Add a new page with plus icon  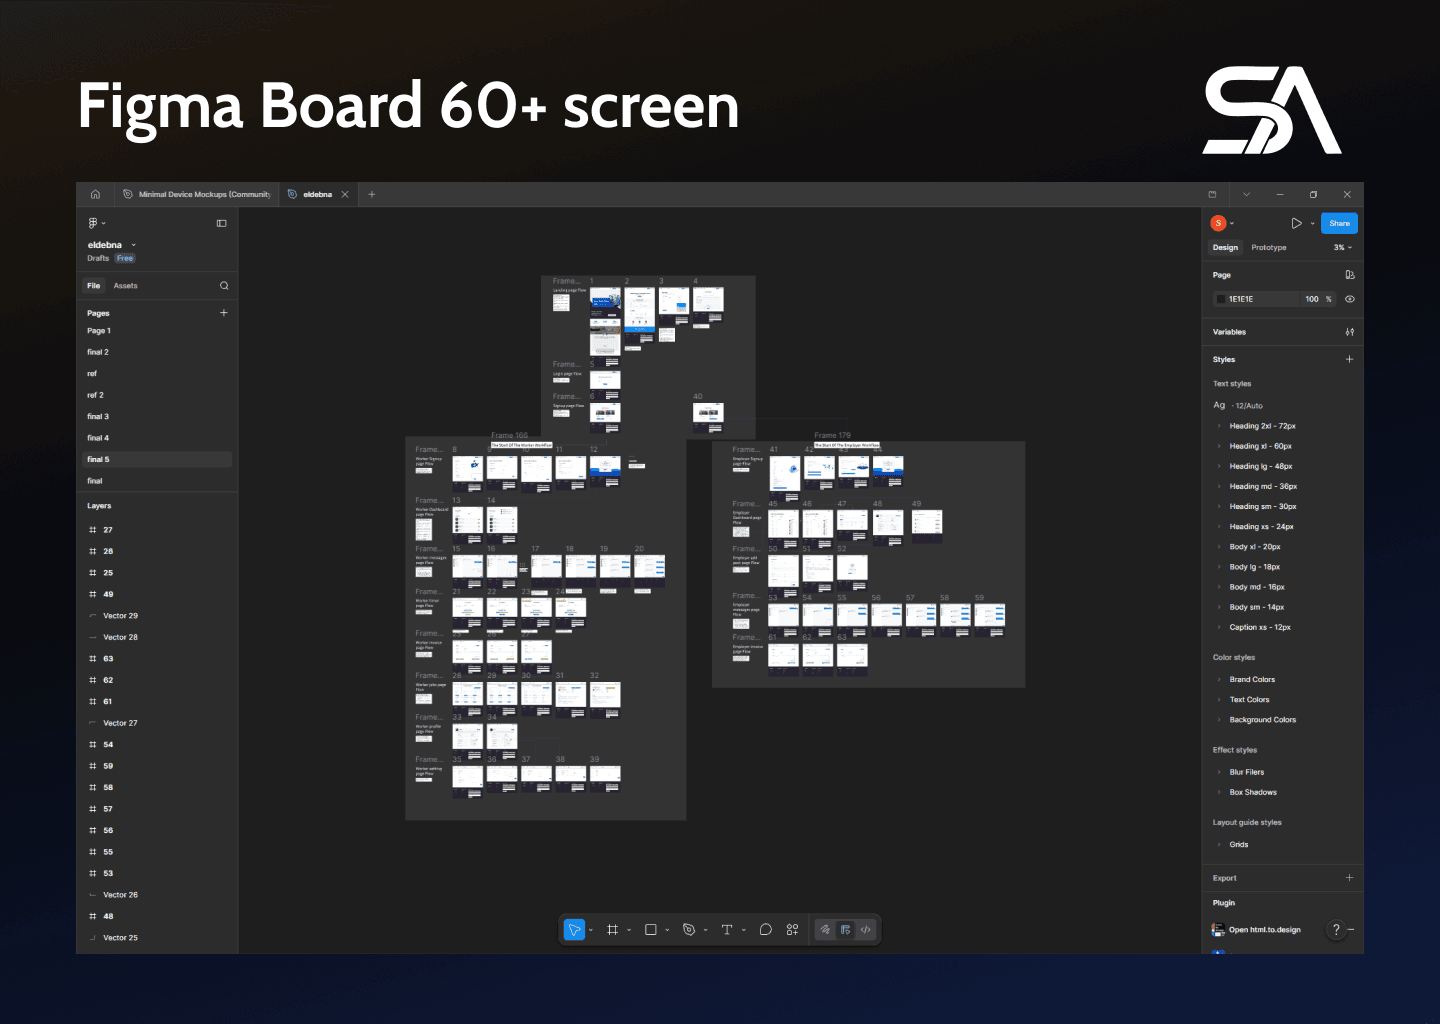tap(224, 313)
